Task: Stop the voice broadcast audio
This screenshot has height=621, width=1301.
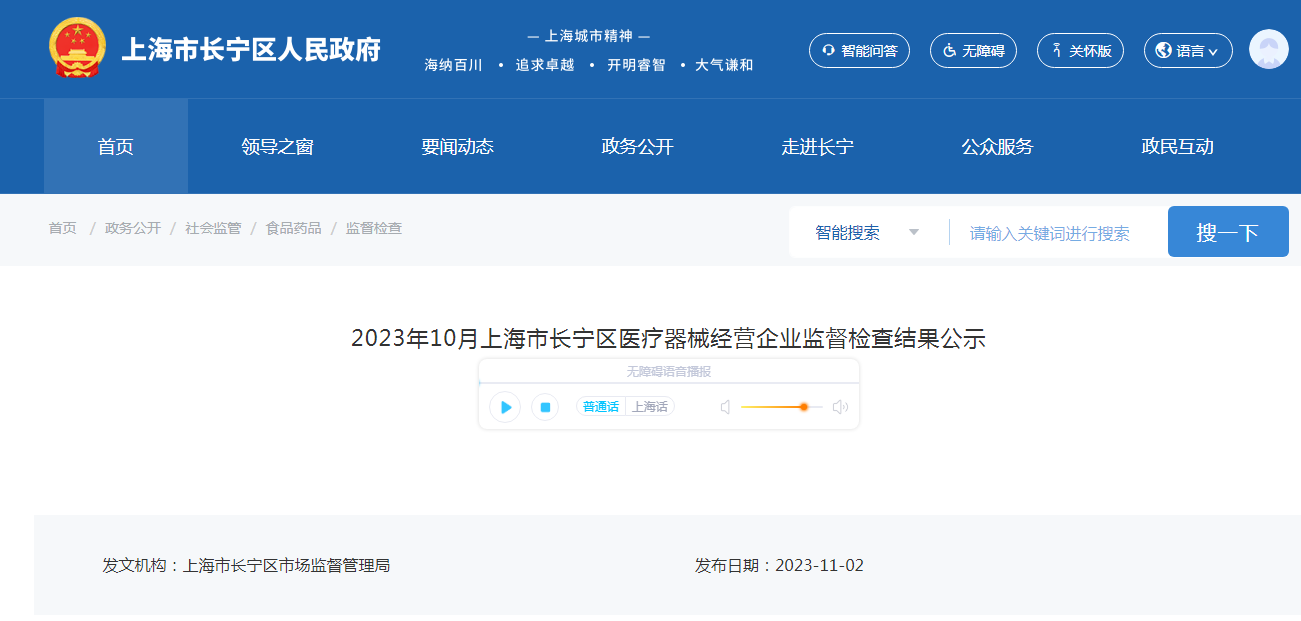Action: click(544, 407)
